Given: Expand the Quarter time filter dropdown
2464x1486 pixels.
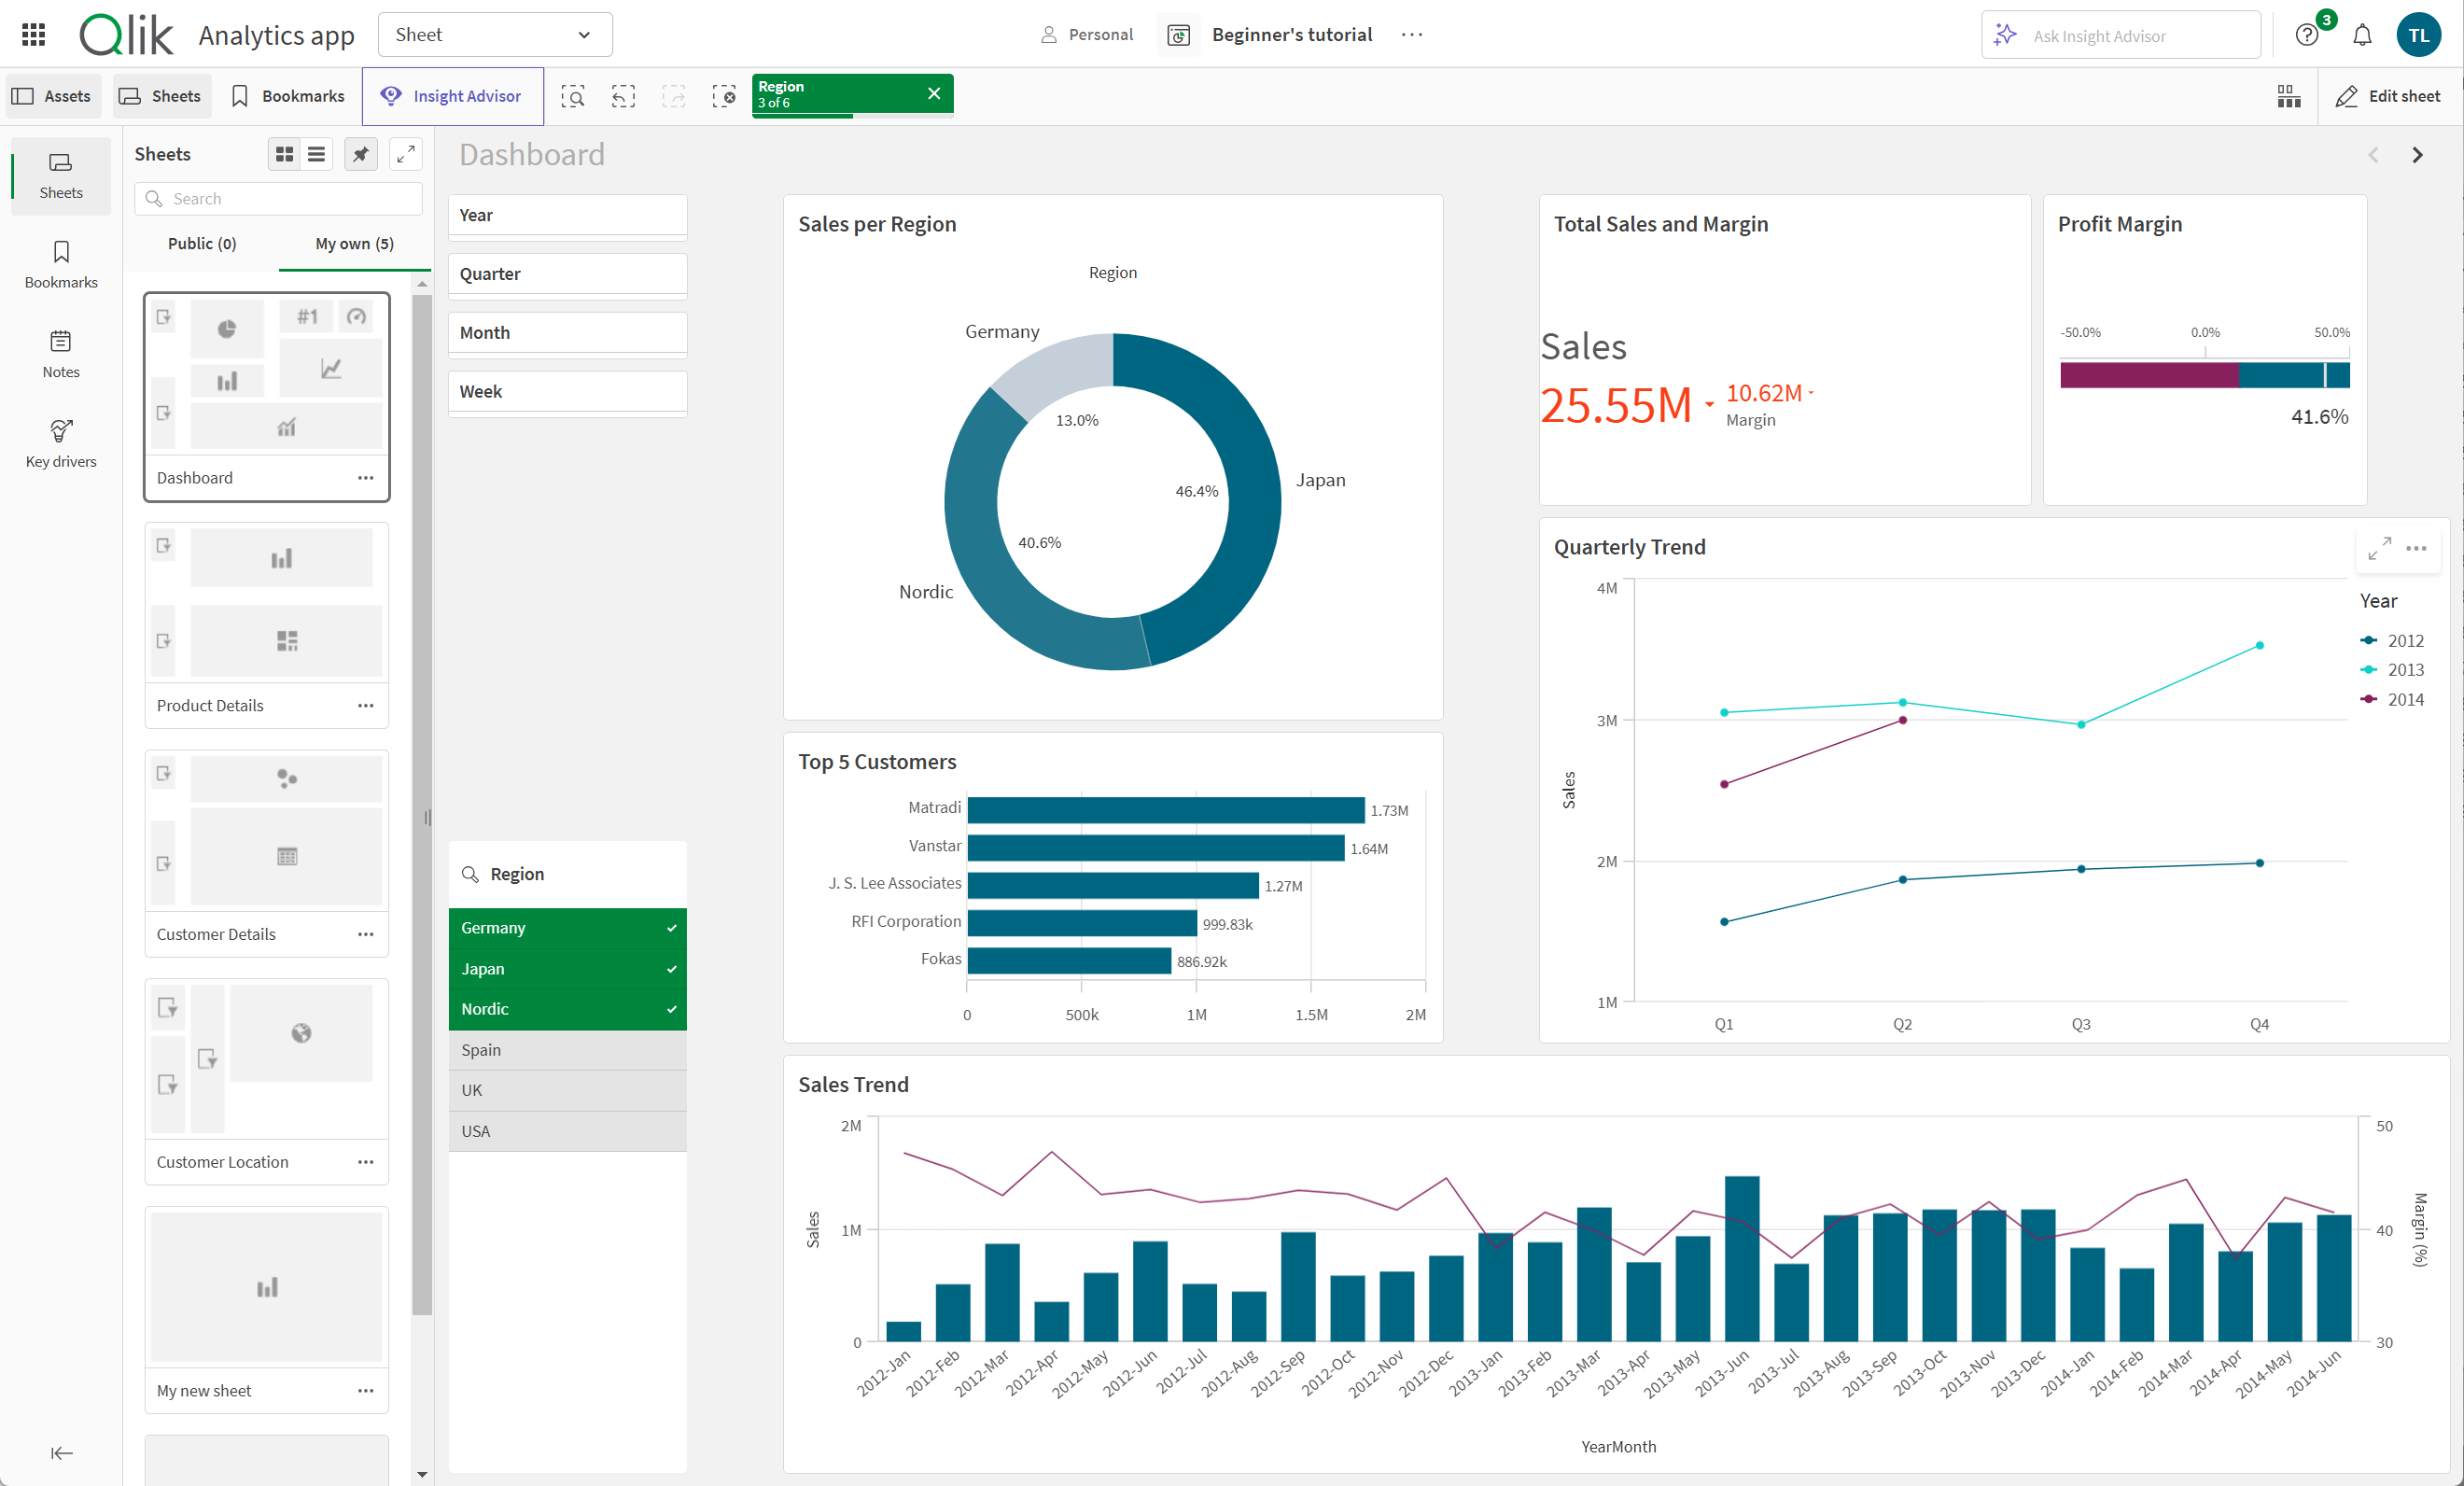Looking at the screenshot, I should pos(567,273).
